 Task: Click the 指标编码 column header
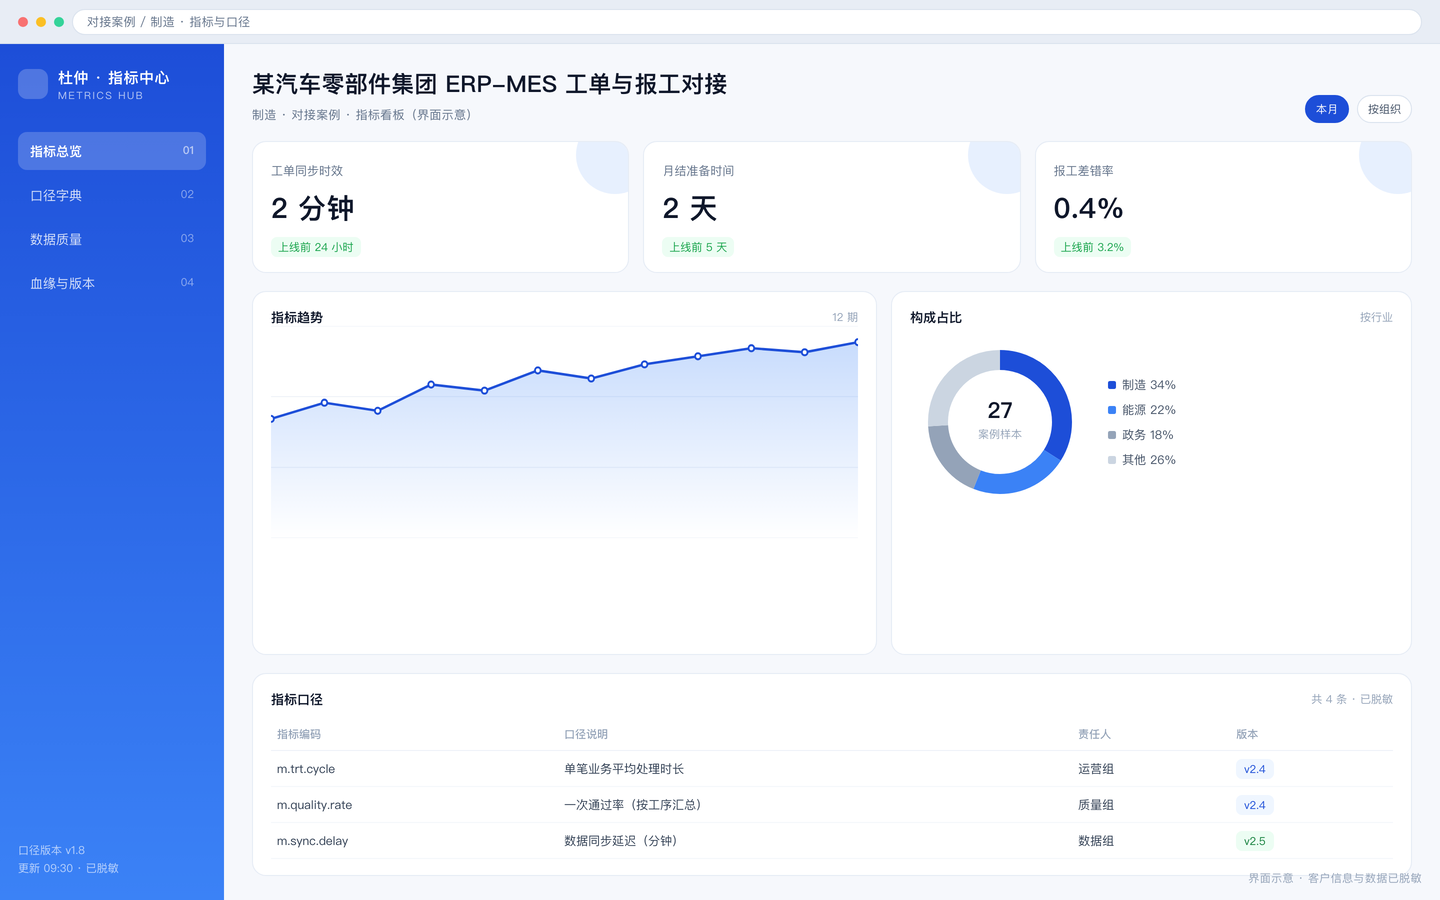point(299,734)
